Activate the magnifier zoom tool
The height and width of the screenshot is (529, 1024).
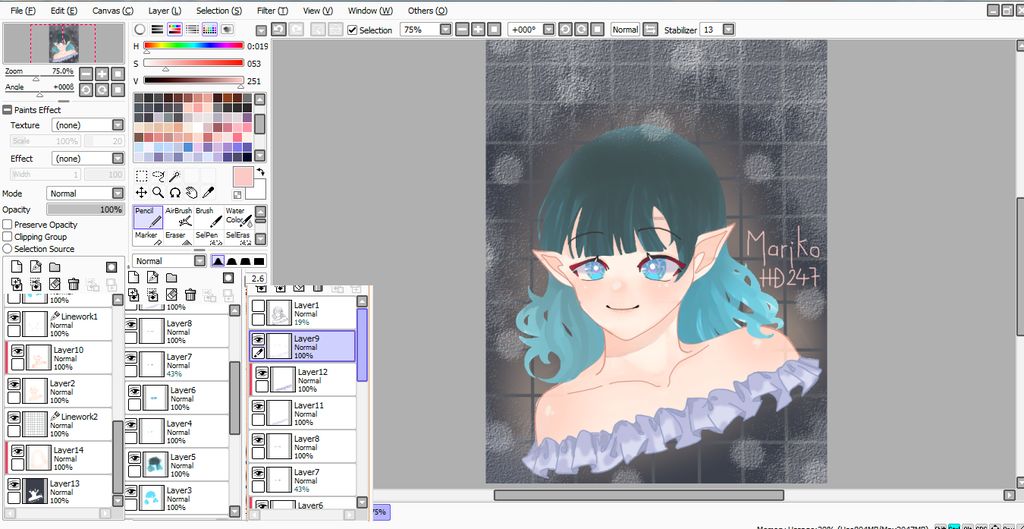(158, 192)
